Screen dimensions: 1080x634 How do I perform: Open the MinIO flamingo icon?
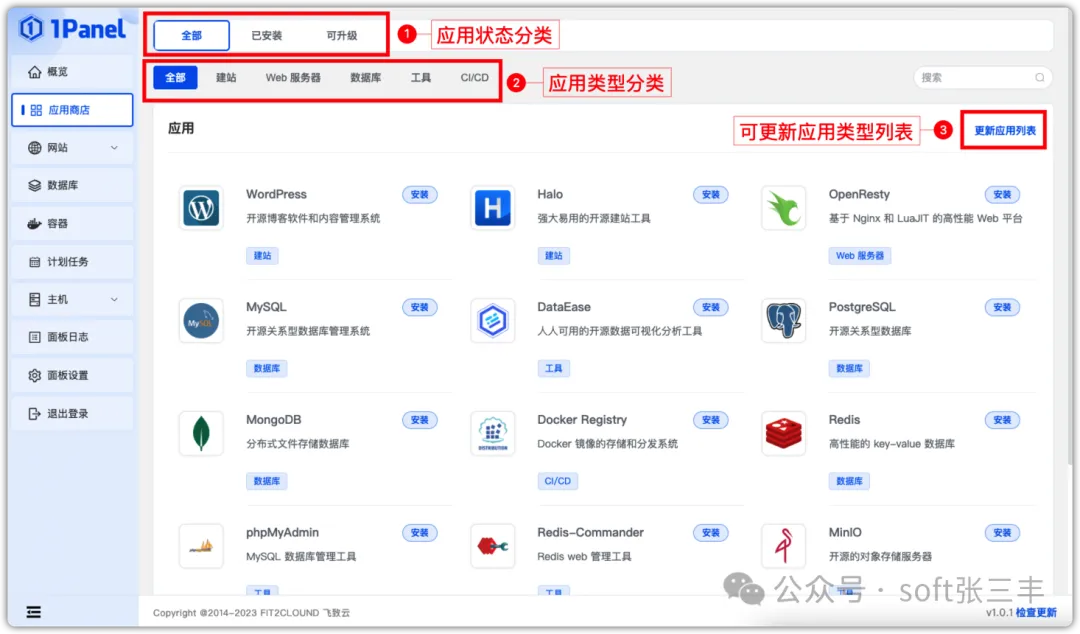[x=784, y=546]
